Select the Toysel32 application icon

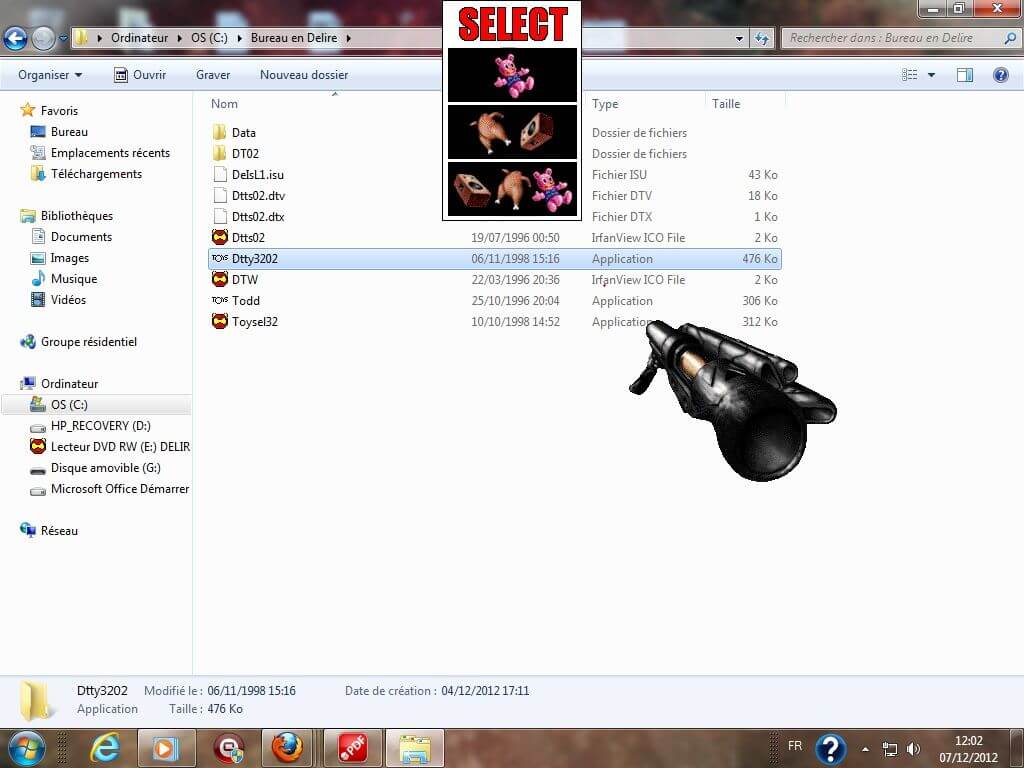(220, 321)
